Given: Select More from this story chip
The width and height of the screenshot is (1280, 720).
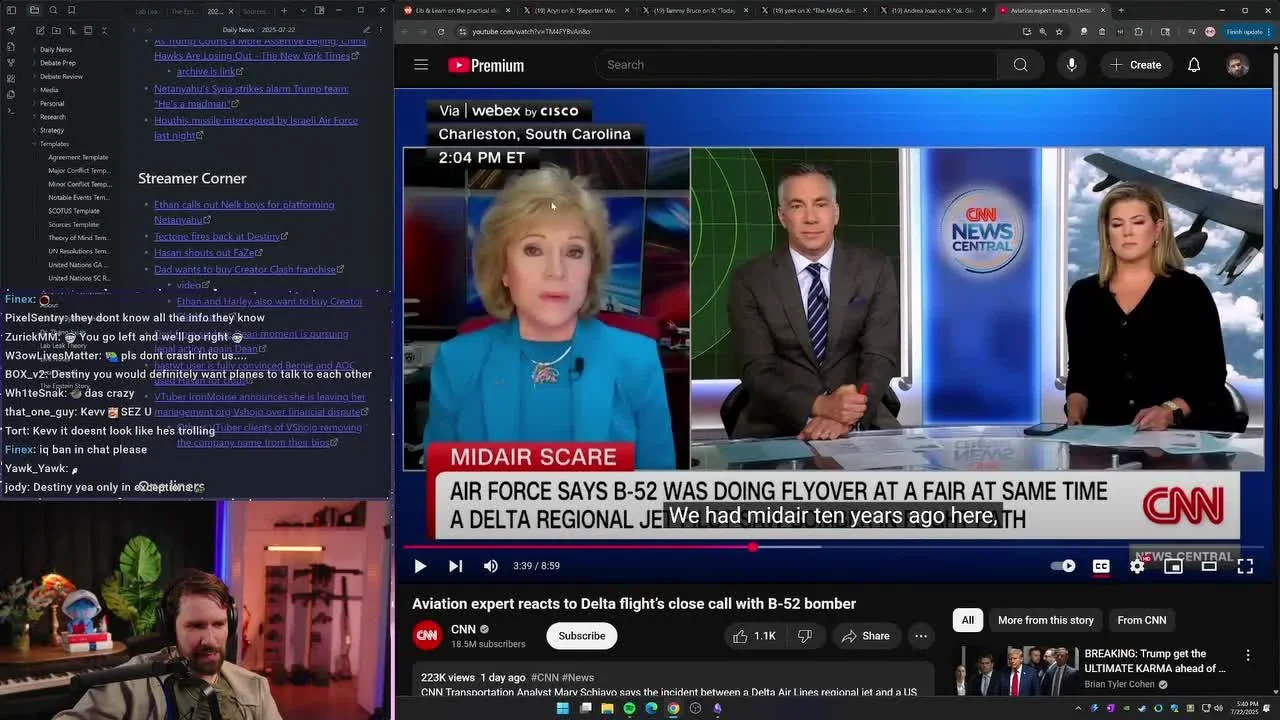Looking at the screenshot, I should pos(1045,620).
